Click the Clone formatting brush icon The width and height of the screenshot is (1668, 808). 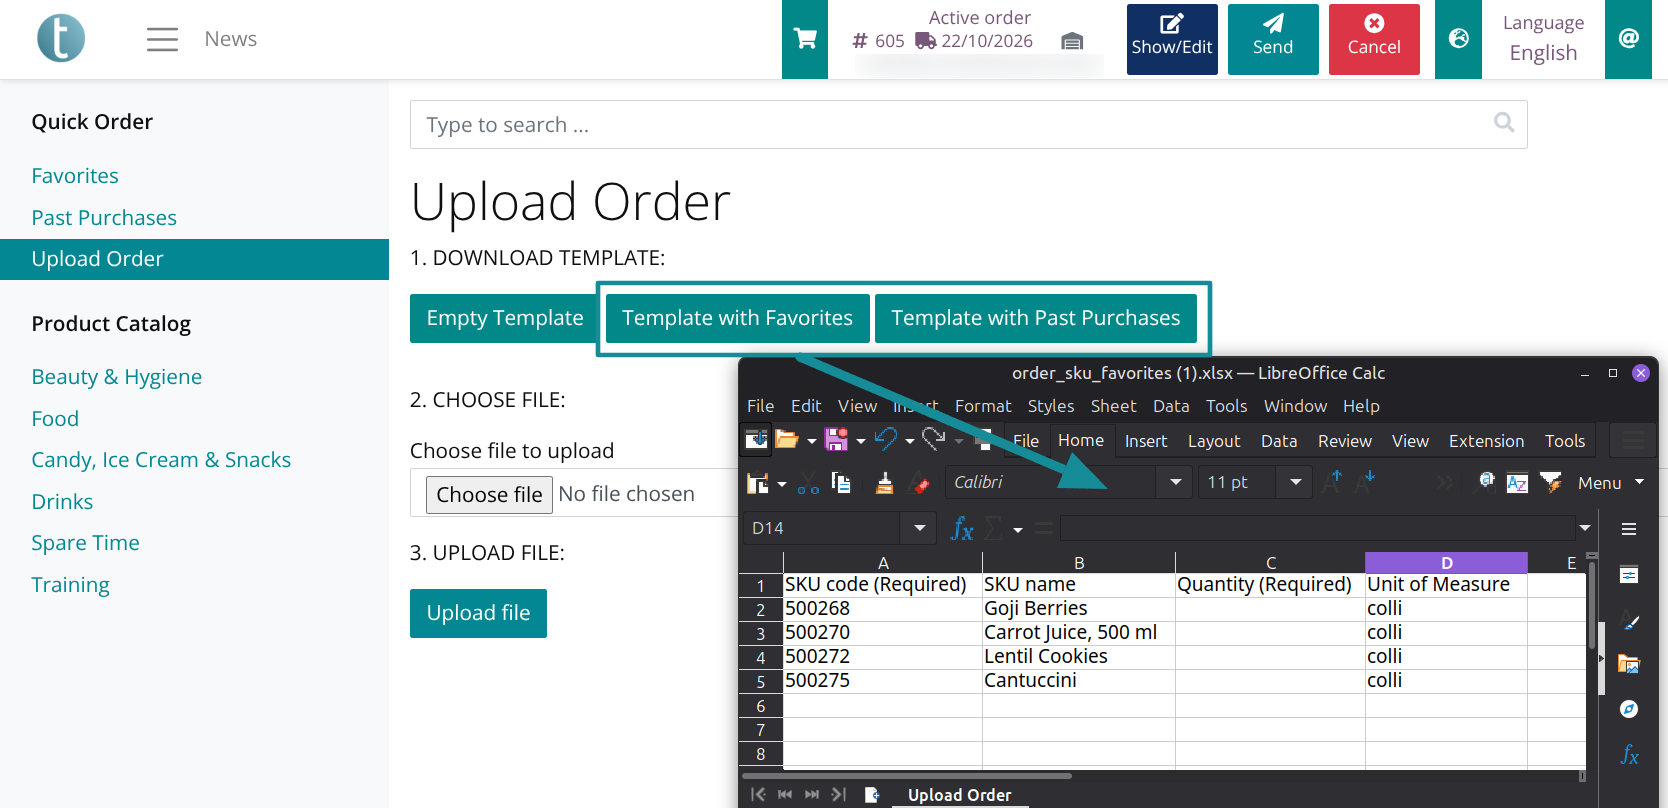tap(884, 483)
